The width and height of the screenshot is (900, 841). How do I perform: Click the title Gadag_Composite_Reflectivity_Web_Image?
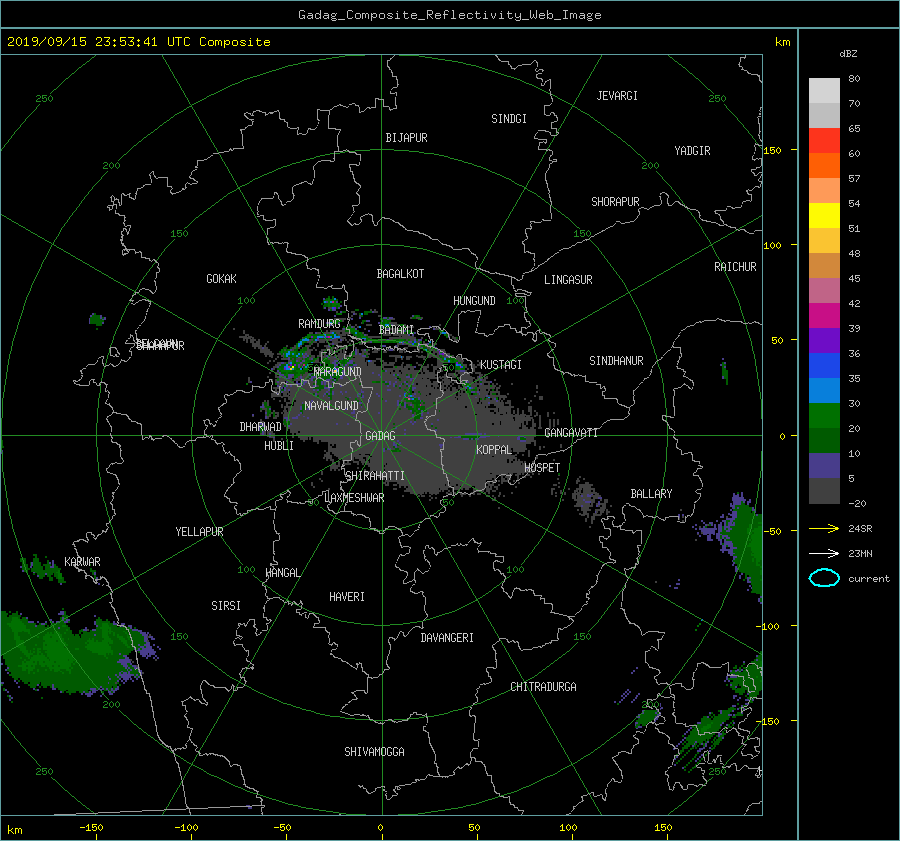449,15
